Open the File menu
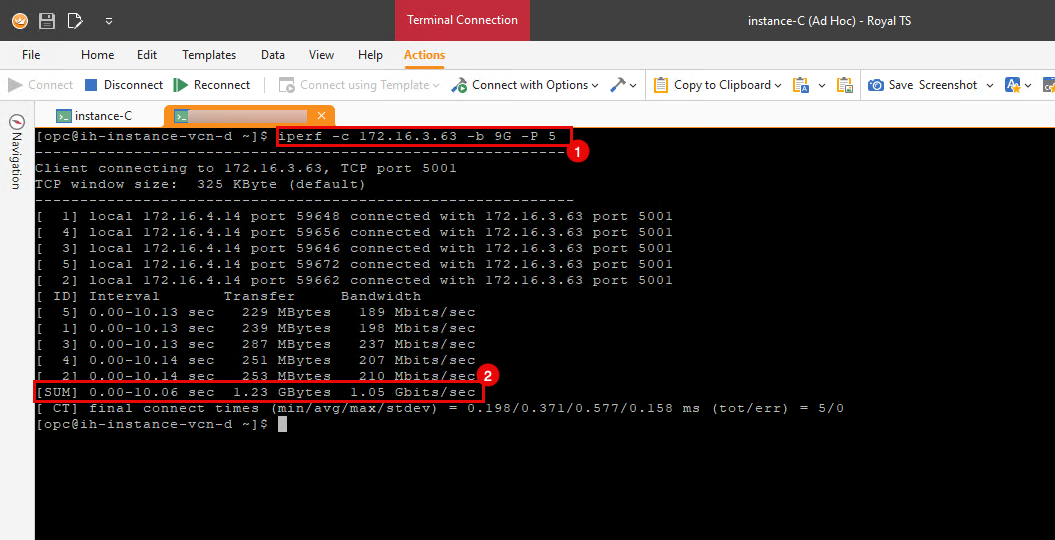The image size is (1055, 540). coord(31,55)
